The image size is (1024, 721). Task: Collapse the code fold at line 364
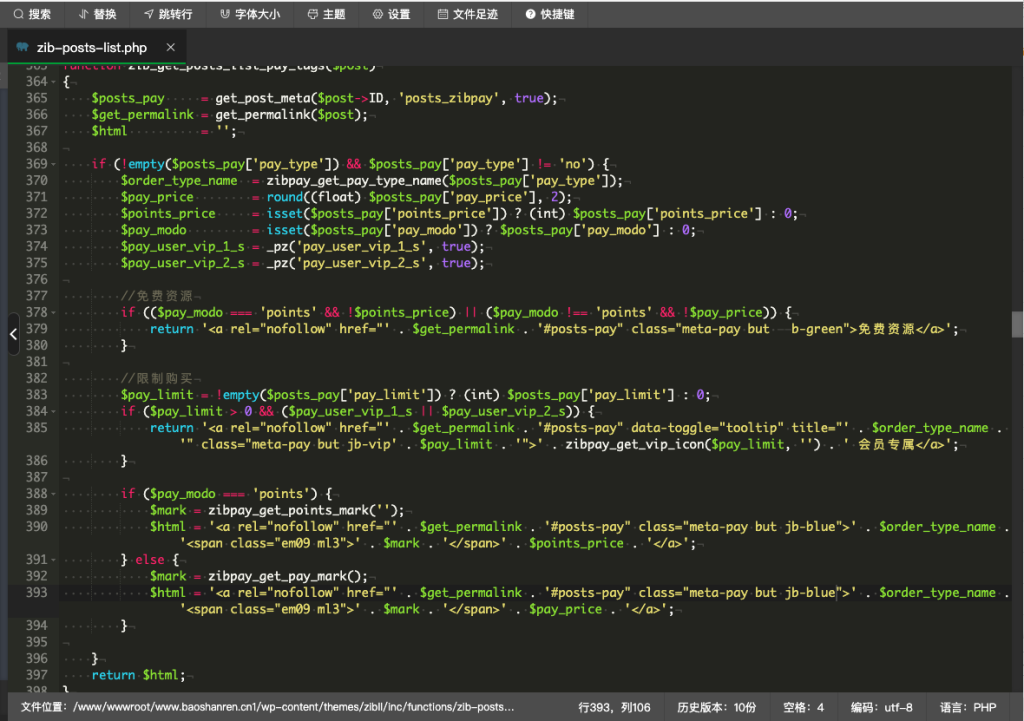click(54, 82)
